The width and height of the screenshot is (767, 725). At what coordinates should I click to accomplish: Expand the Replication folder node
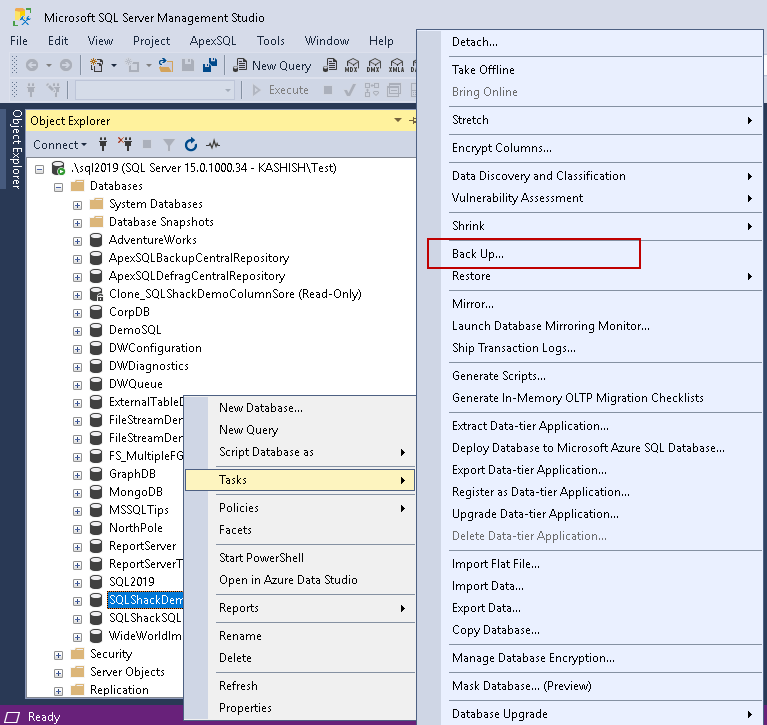pyautogui.click(x=58, y=691)
